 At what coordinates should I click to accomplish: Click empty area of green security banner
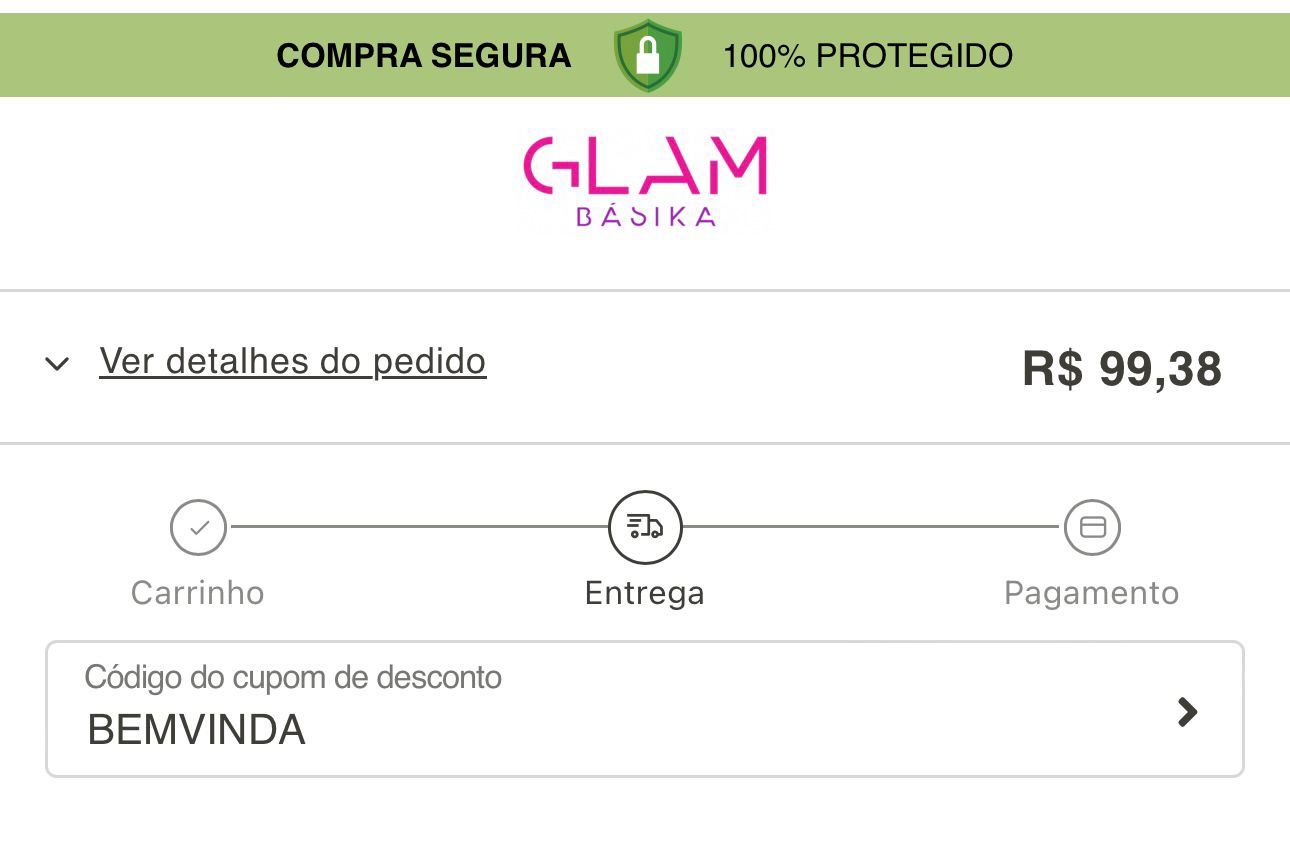[x=1150, y=56]
